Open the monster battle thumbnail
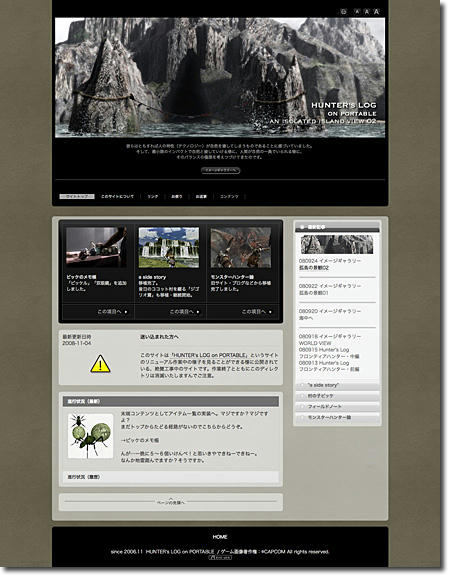470x577 pixels. (x=241, y=247)
